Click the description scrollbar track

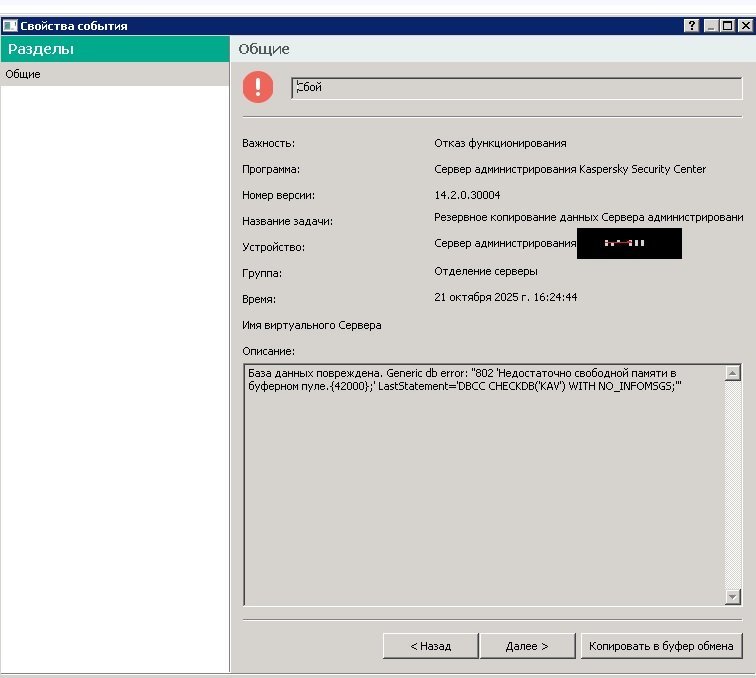click(x=732, y=485)
